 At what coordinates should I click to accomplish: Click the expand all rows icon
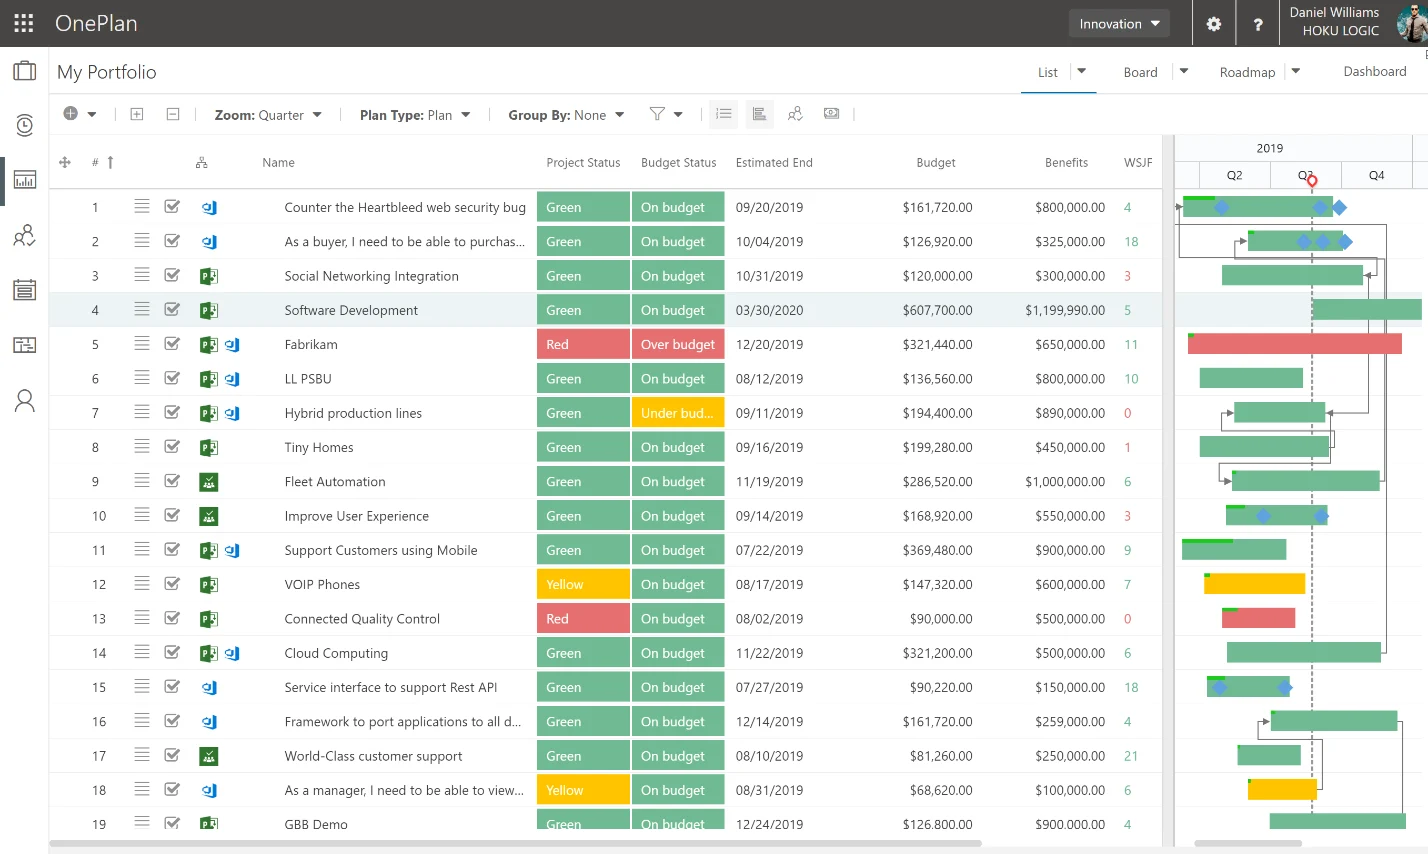tap(137, 114)
